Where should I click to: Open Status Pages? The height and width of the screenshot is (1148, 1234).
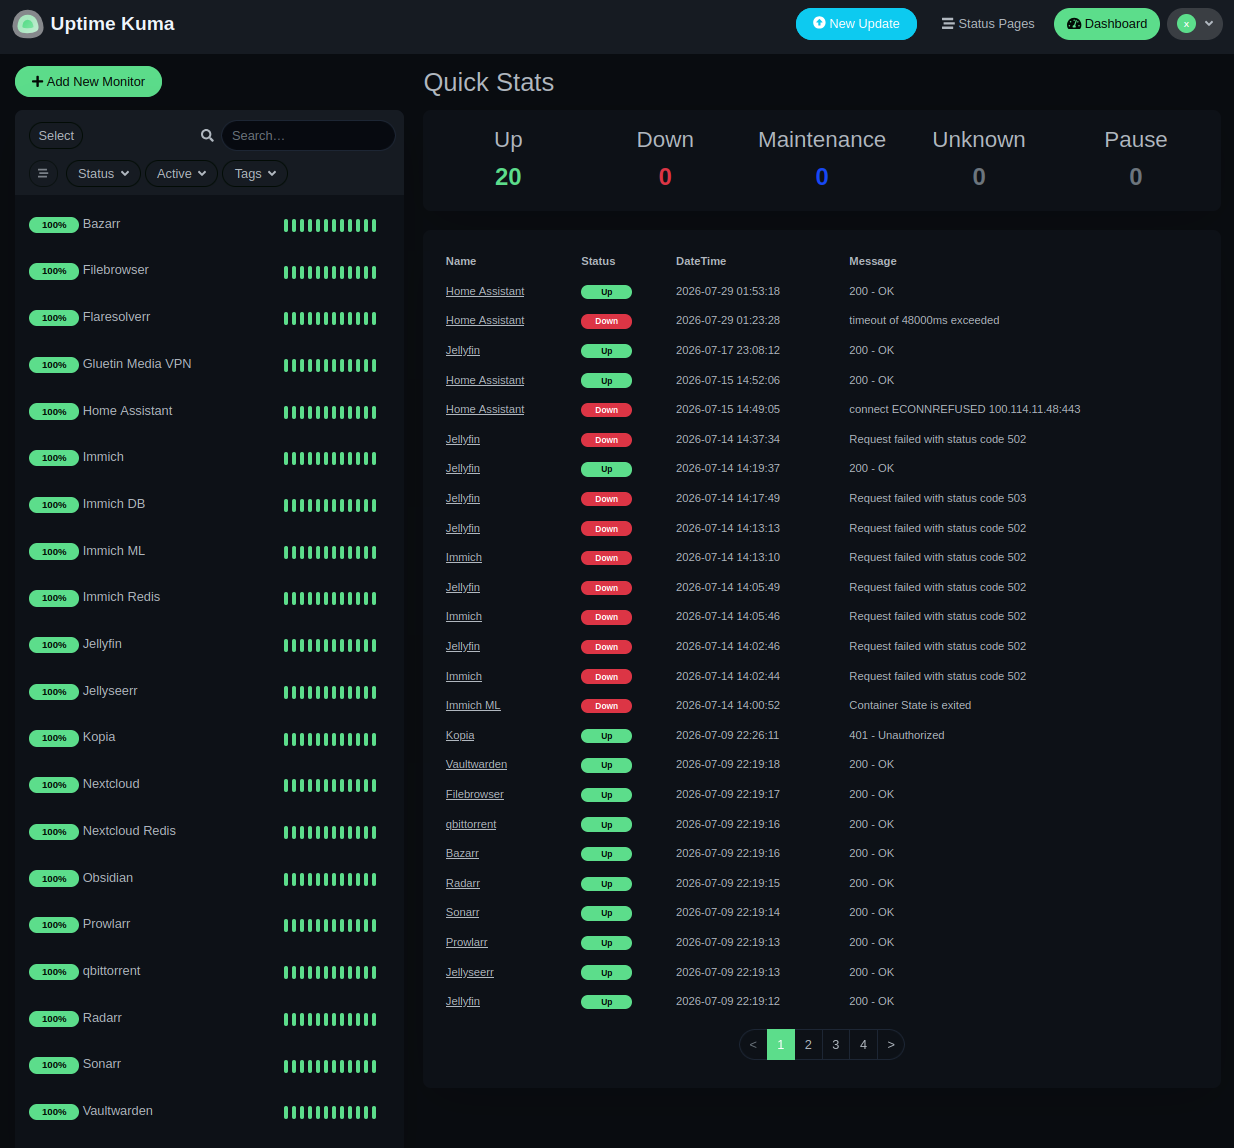coord(988,24)
